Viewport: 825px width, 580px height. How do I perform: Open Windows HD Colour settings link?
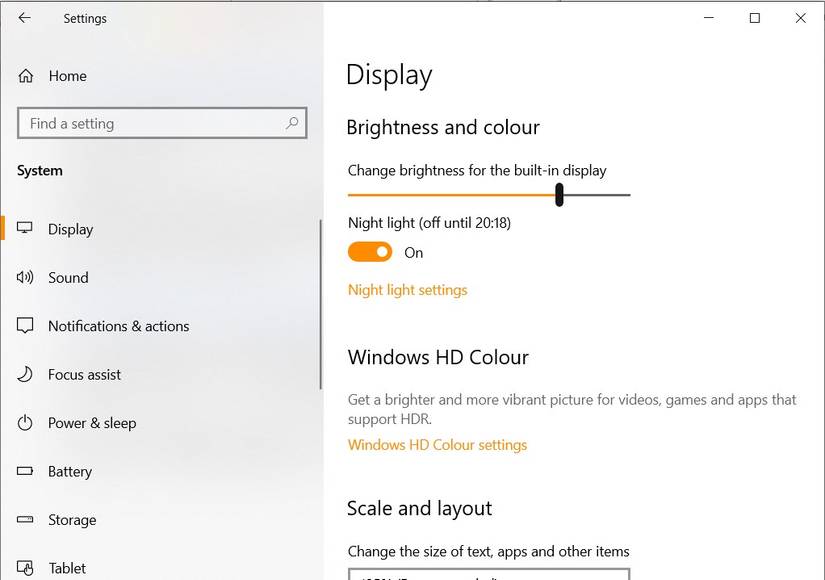click(x=437, y=445)
